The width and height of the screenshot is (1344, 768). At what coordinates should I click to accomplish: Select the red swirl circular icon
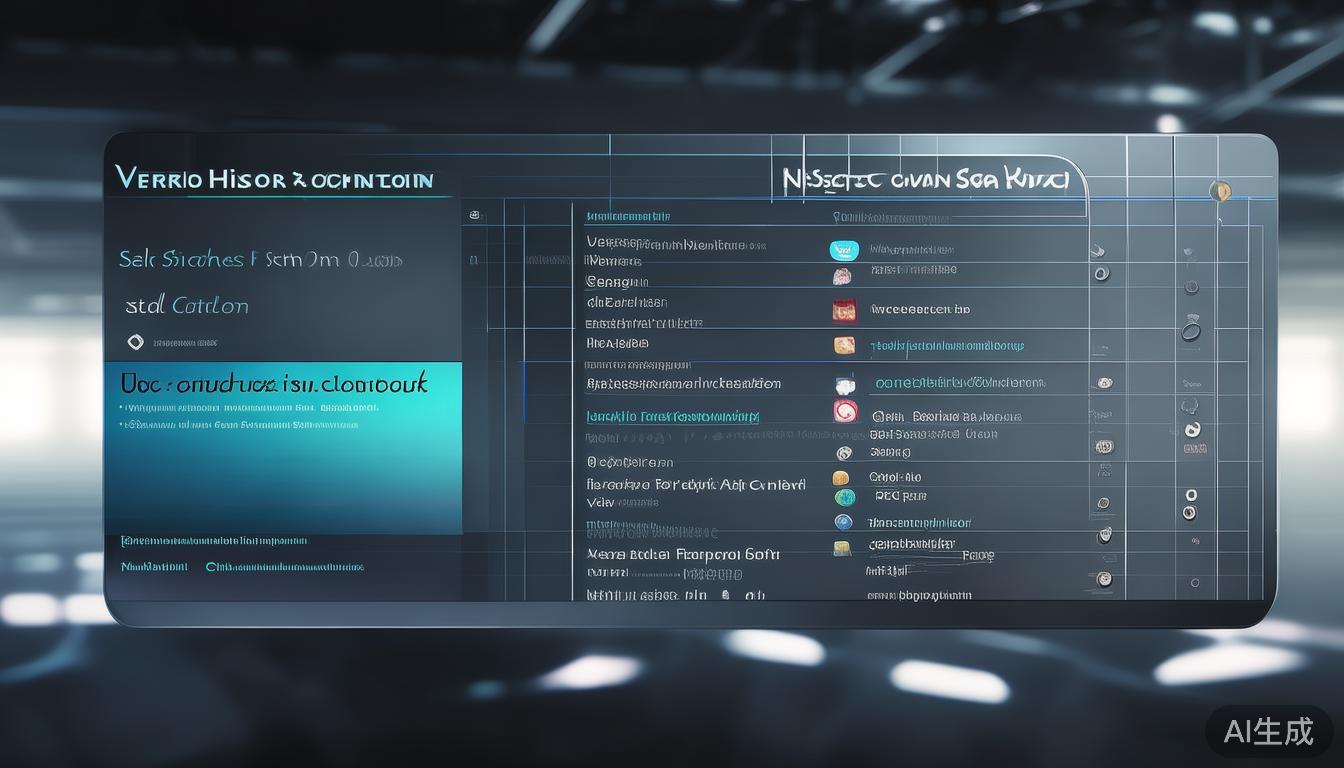(x=846, y=412)
